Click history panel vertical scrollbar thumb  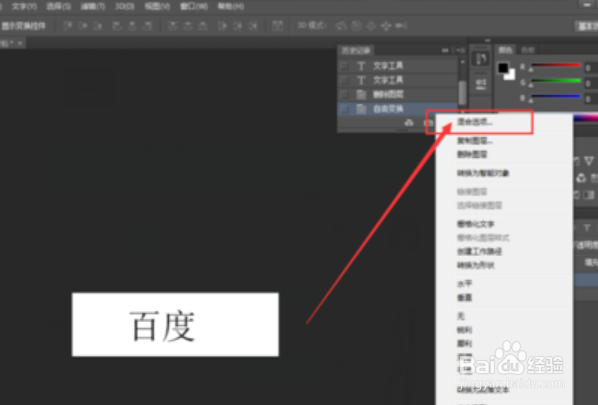coord(462,93)
